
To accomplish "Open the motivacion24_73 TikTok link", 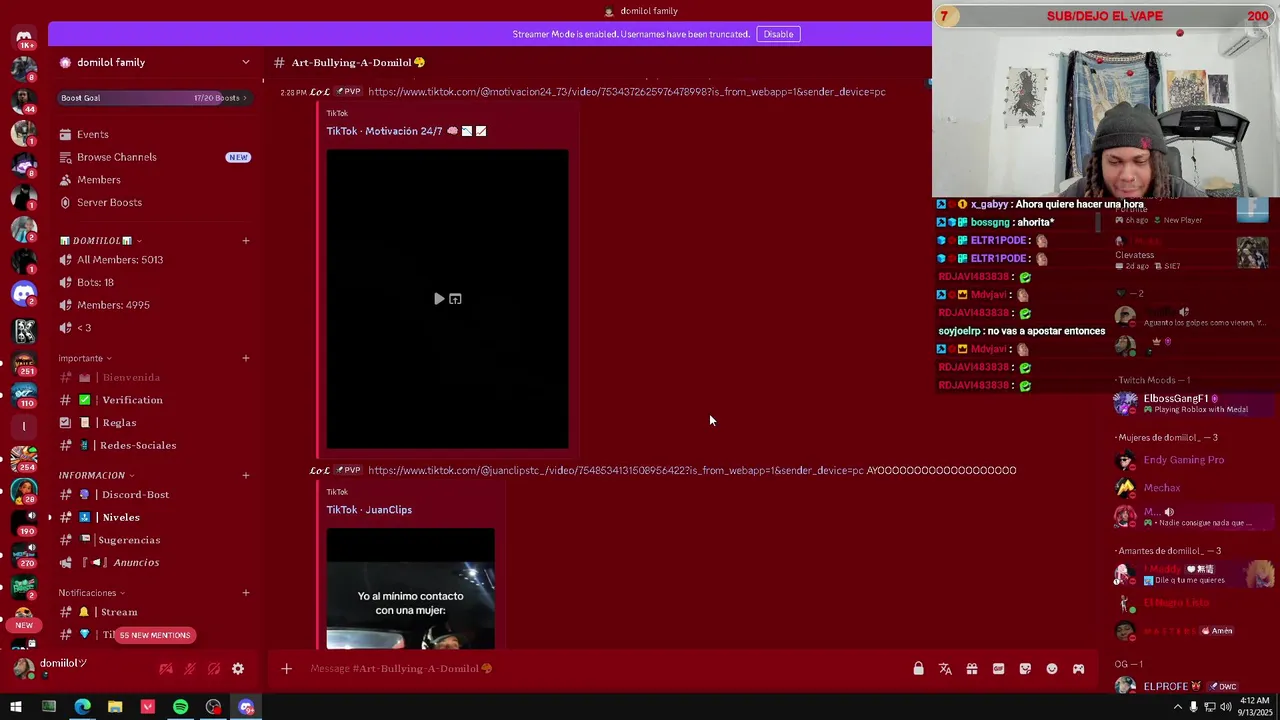I will point(626,92).
